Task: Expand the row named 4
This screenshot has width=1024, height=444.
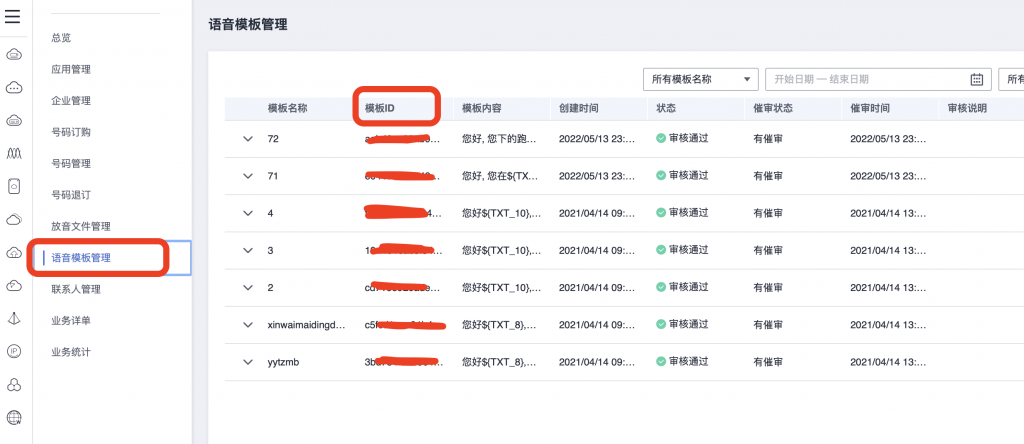Action: click(248, 214)
